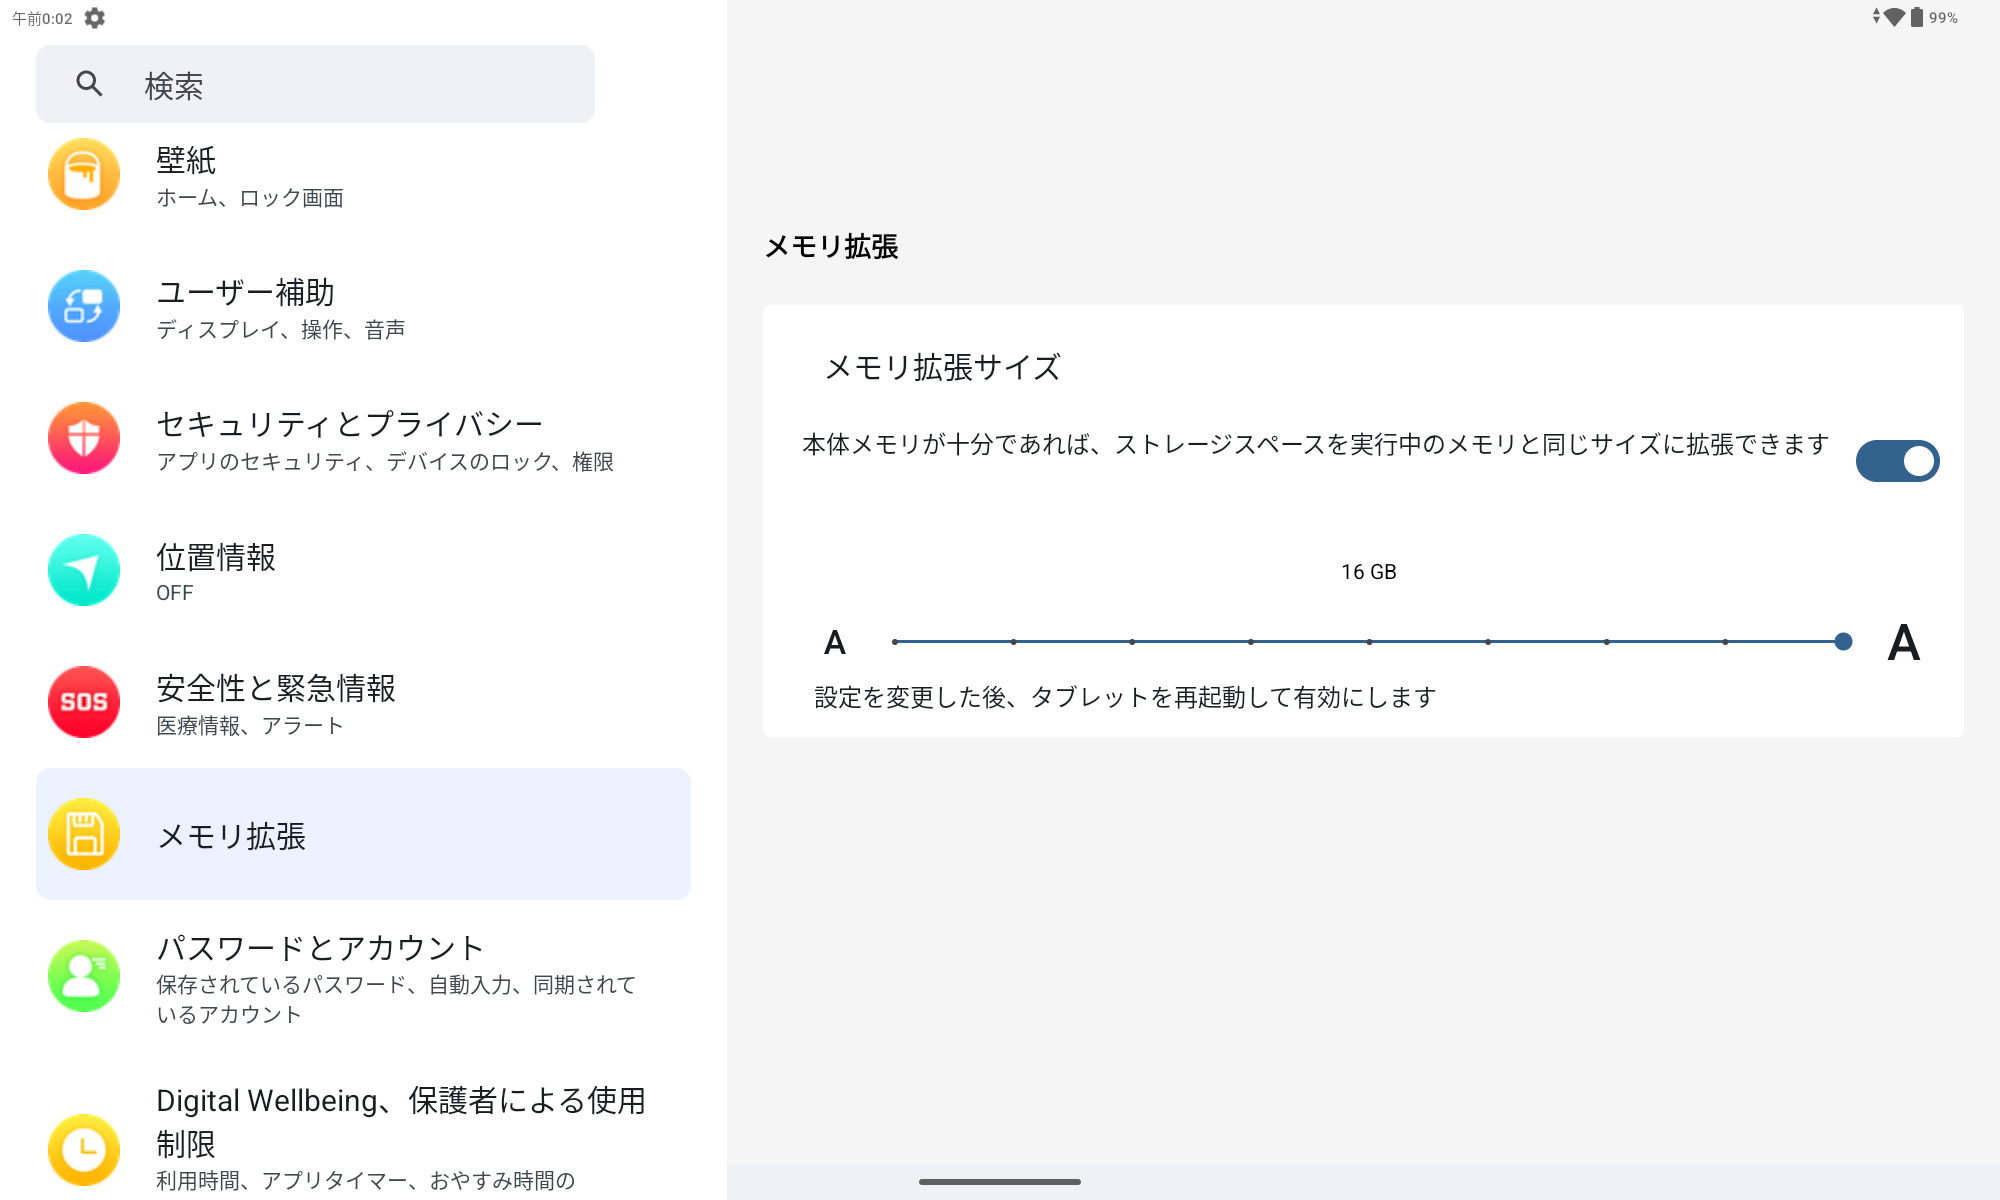
Task: Tap the battery indicator in status bar
Action: coord(1917,17)
